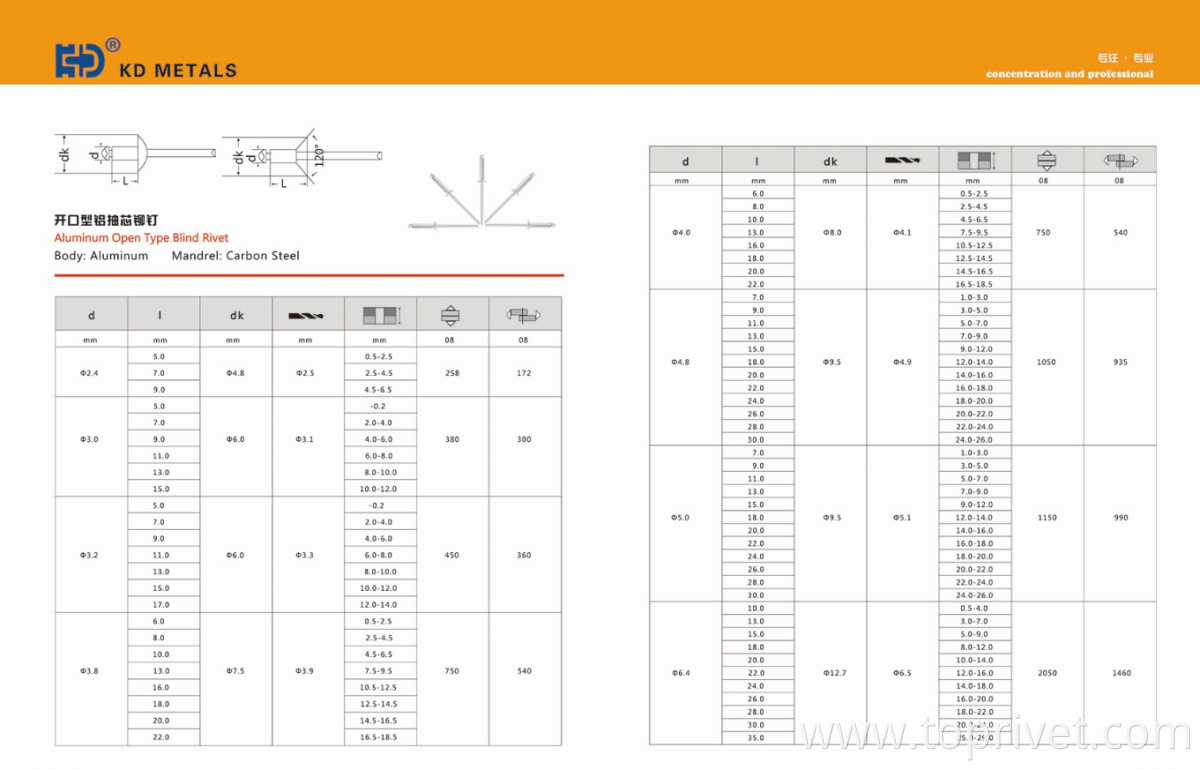Click the '360' shear value cell

[525, 555]
